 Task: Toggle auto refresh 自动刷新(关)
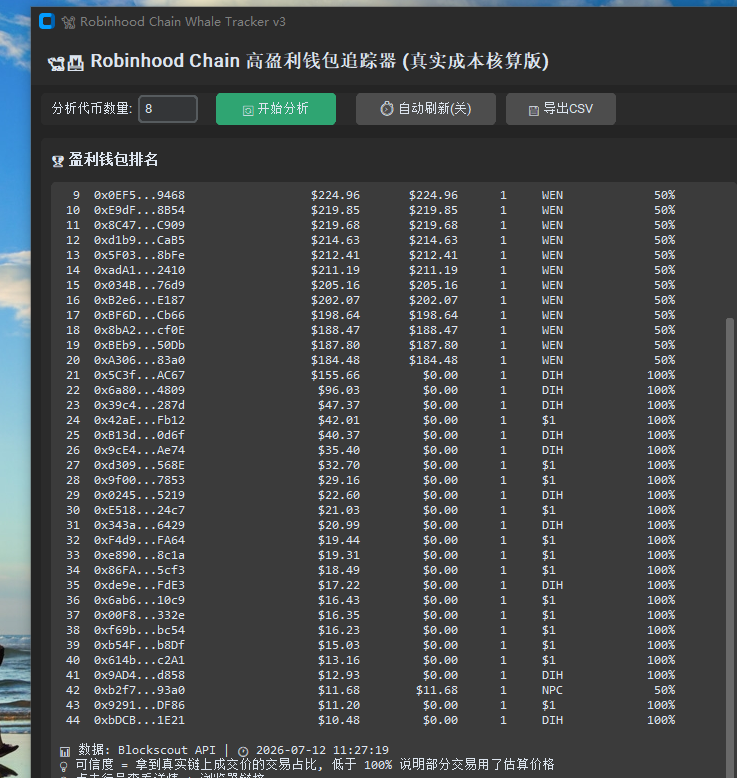426,109
